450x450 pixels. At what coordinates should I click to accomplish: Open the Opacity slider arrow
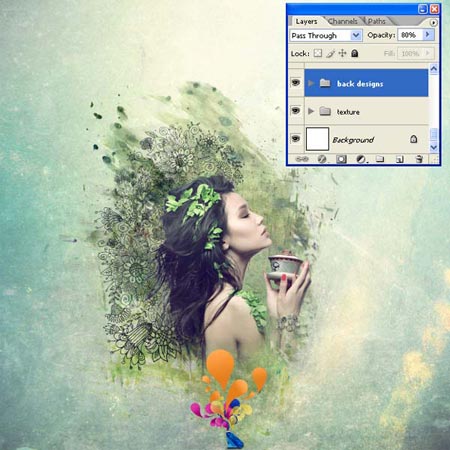[x=428, y=35]
